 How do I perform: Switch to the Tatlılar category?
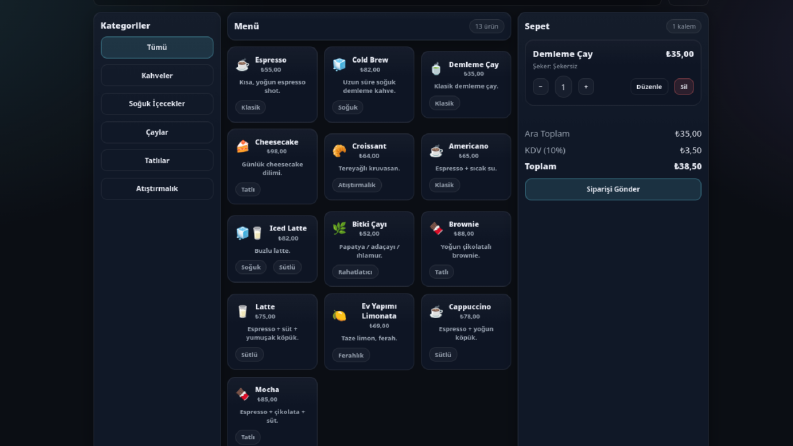click(157, 160)
